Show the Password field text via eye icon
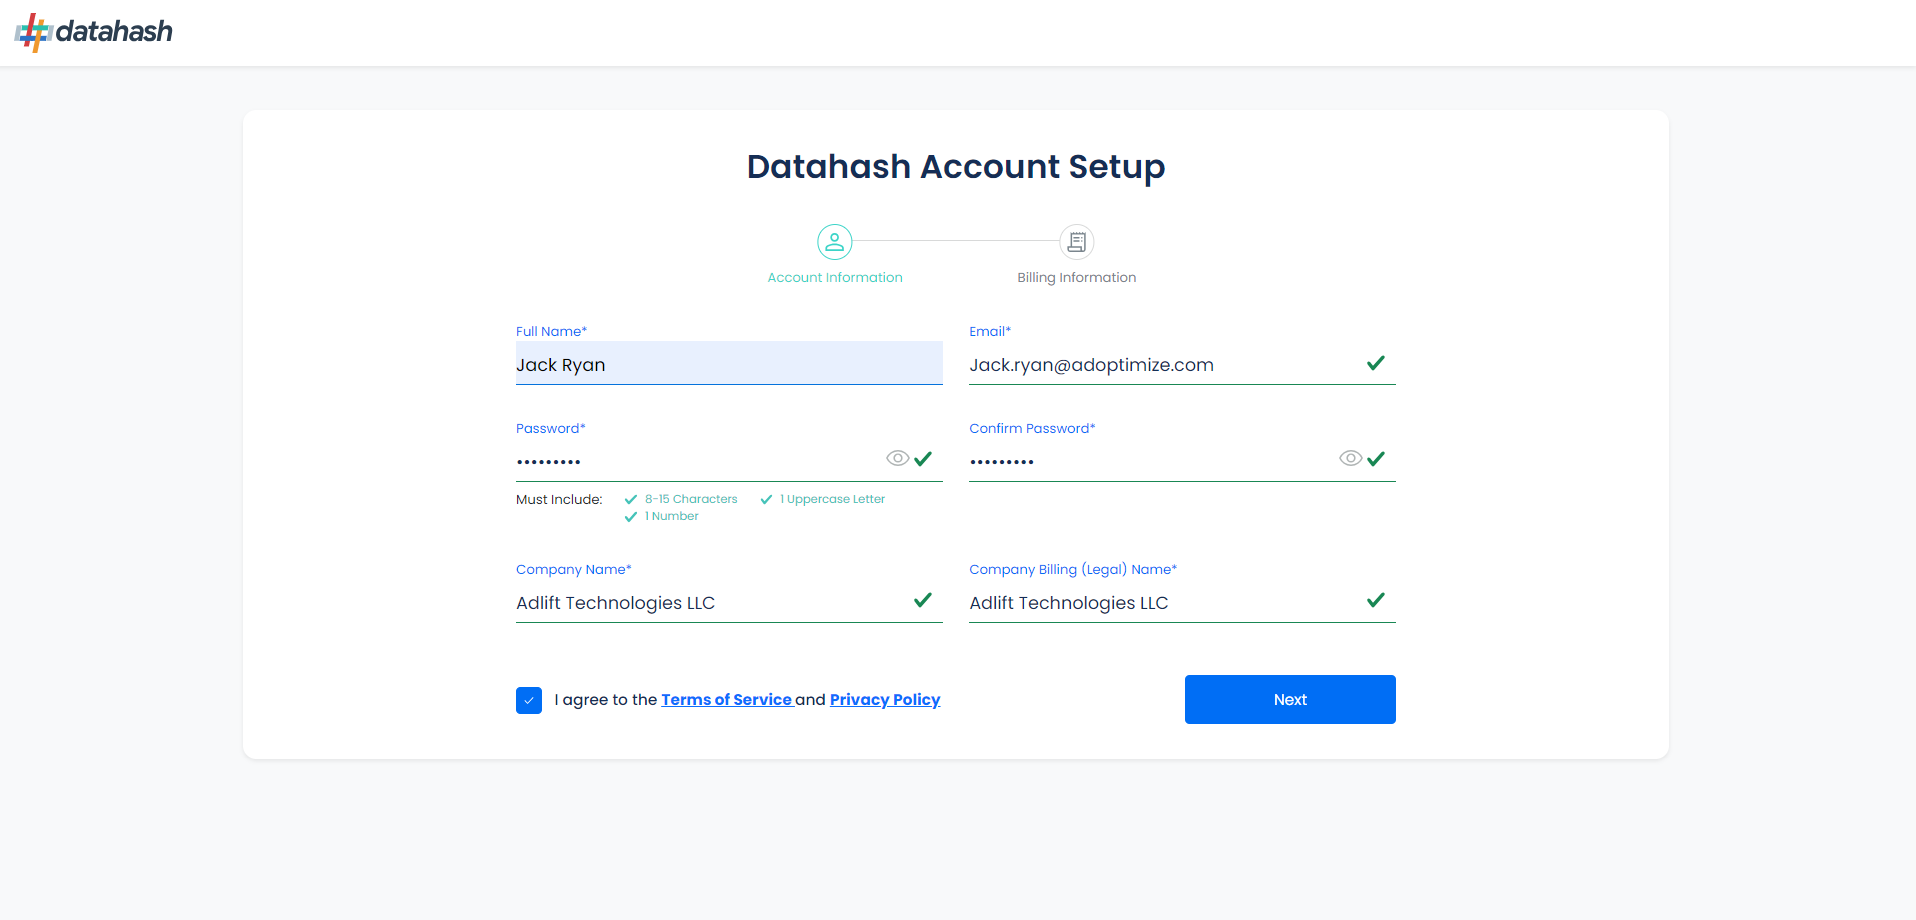 tap(898, 458)
